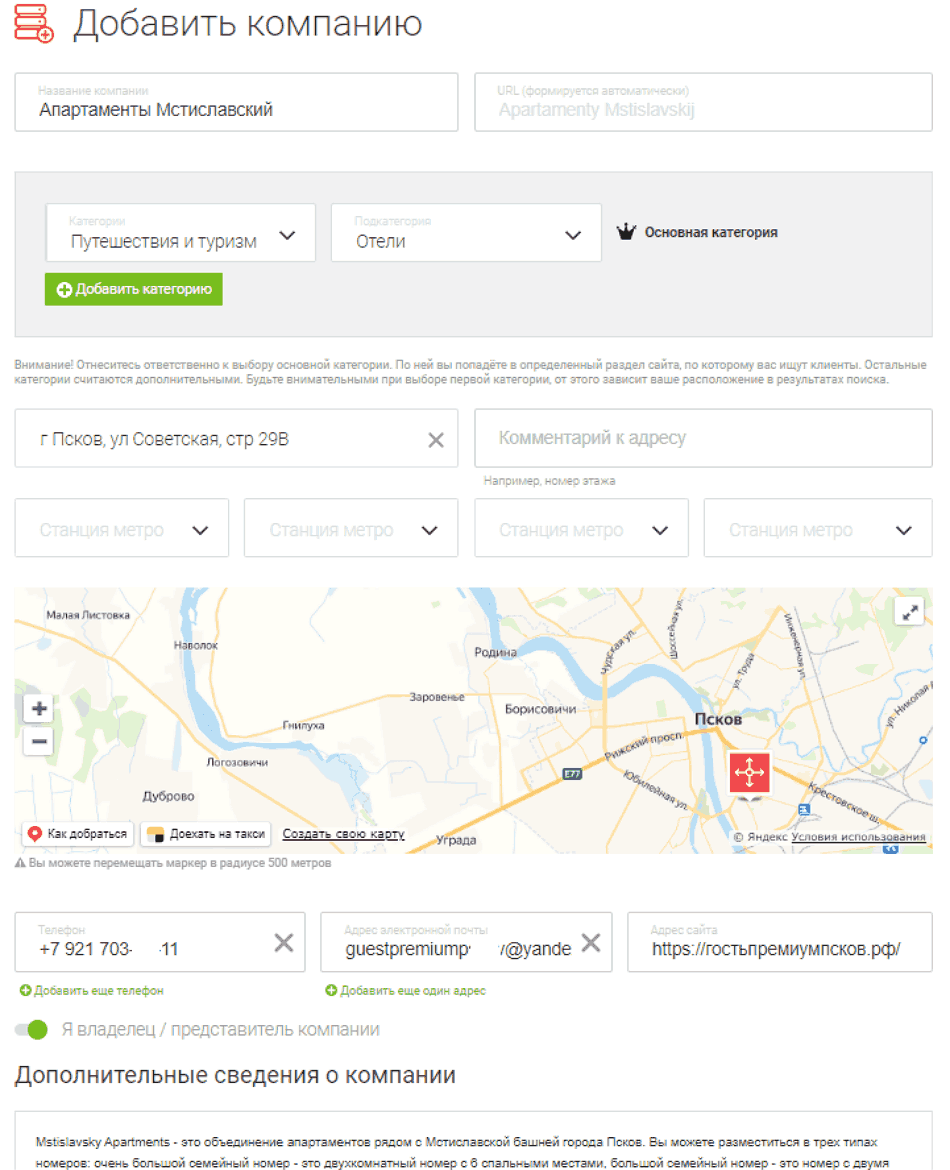Clear the address field with the X icon
This screenshot has width=950, height=1170.
[436, 440]
